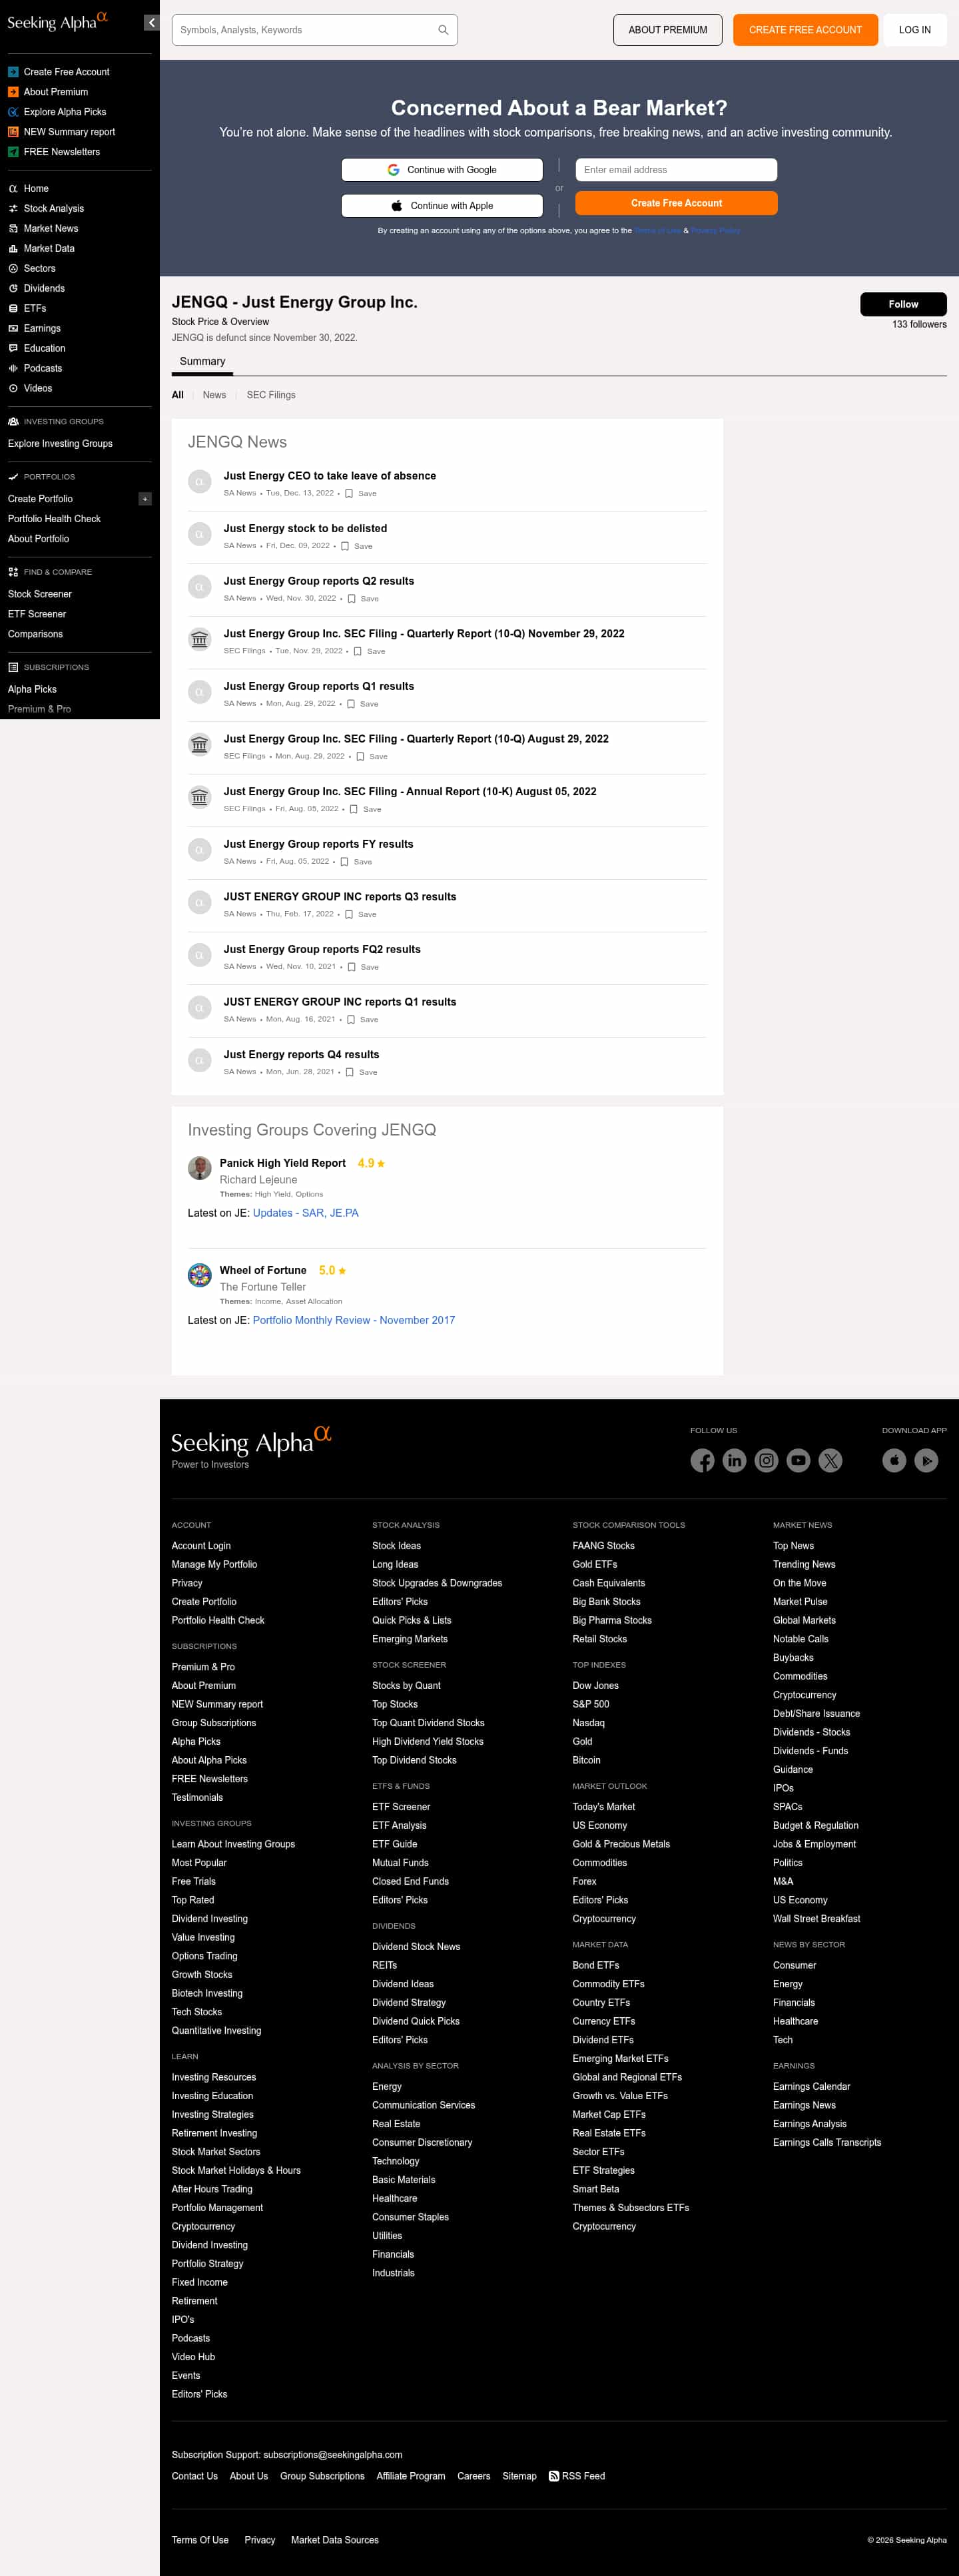Download the Google Play app

(926, 1460)
